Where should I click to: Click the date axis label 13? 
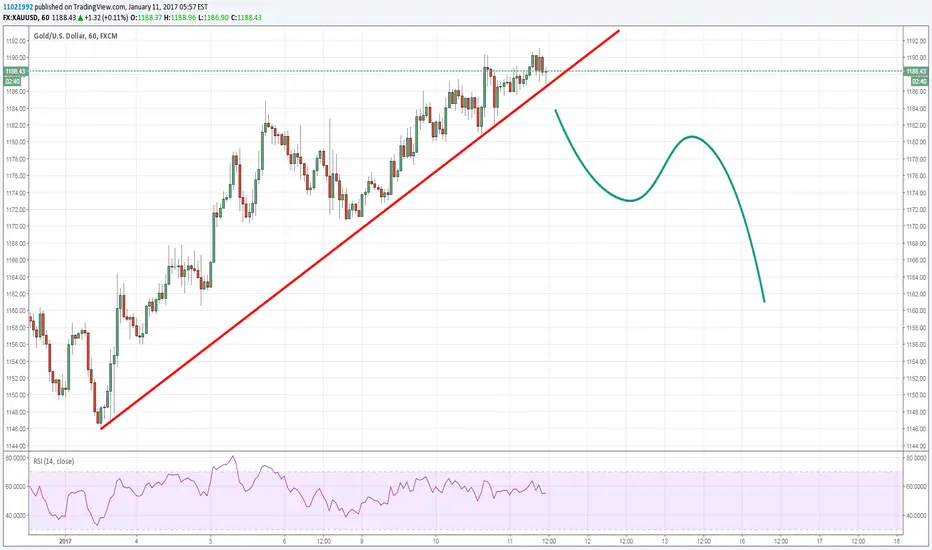[665, 541]
